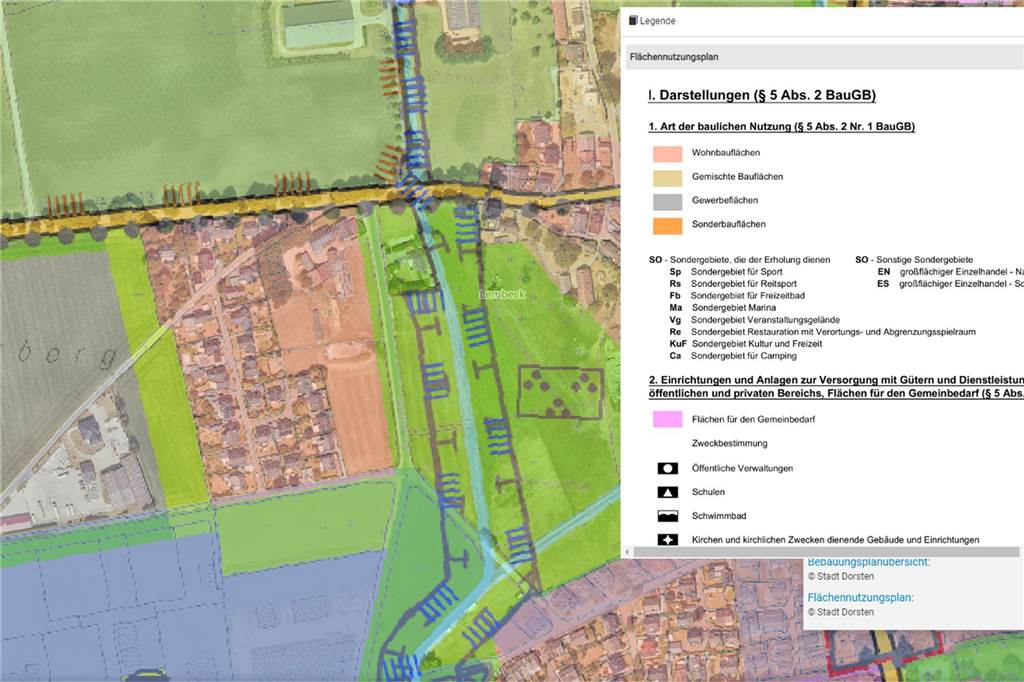Click the Schulen triangle legend symbol
This screenshot has width=1024, height=682.
[x=667, y=492]
